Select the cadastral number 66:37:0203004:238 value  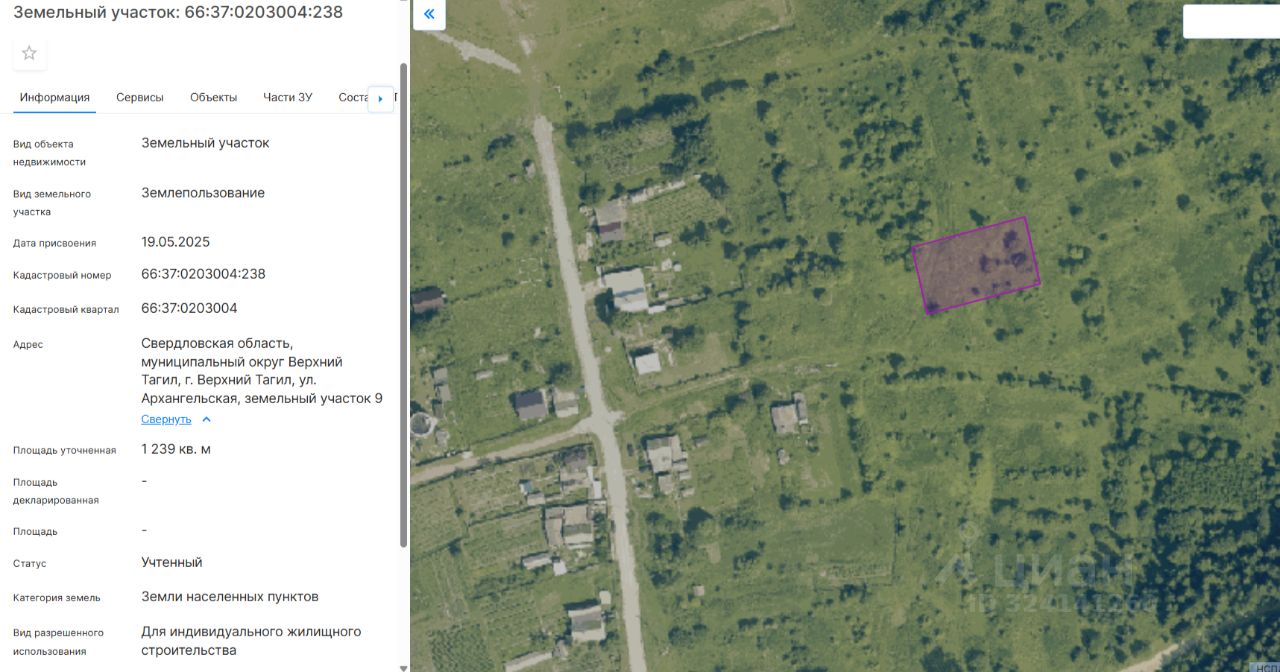(203, 274)
